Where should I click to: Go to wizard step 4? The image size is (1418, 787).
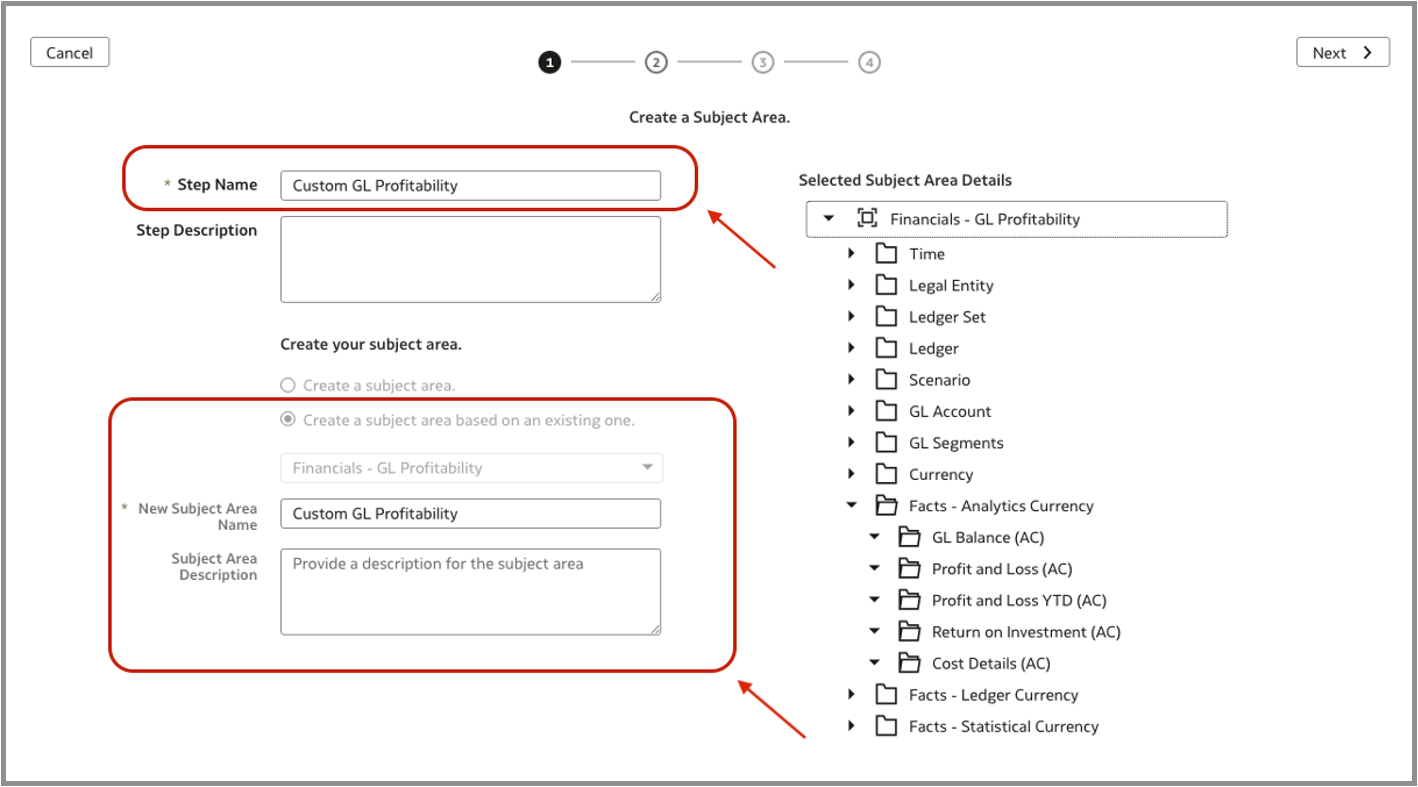pyautogui.click(x=869, y=62)
